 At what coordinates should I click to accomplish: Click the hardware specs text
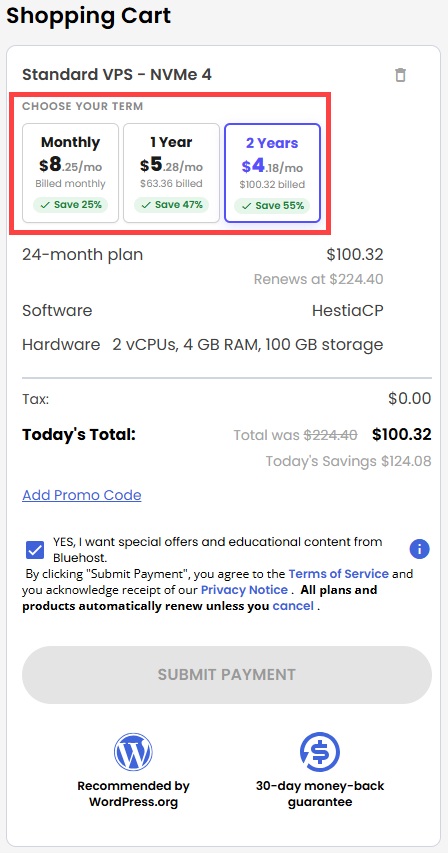(x=248, y=345)
